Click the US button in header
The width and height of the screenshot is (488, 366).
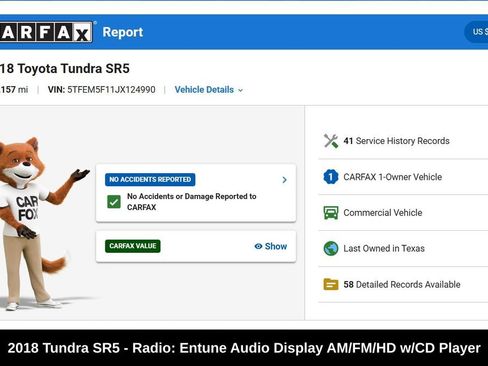click(x=476, y=32)
